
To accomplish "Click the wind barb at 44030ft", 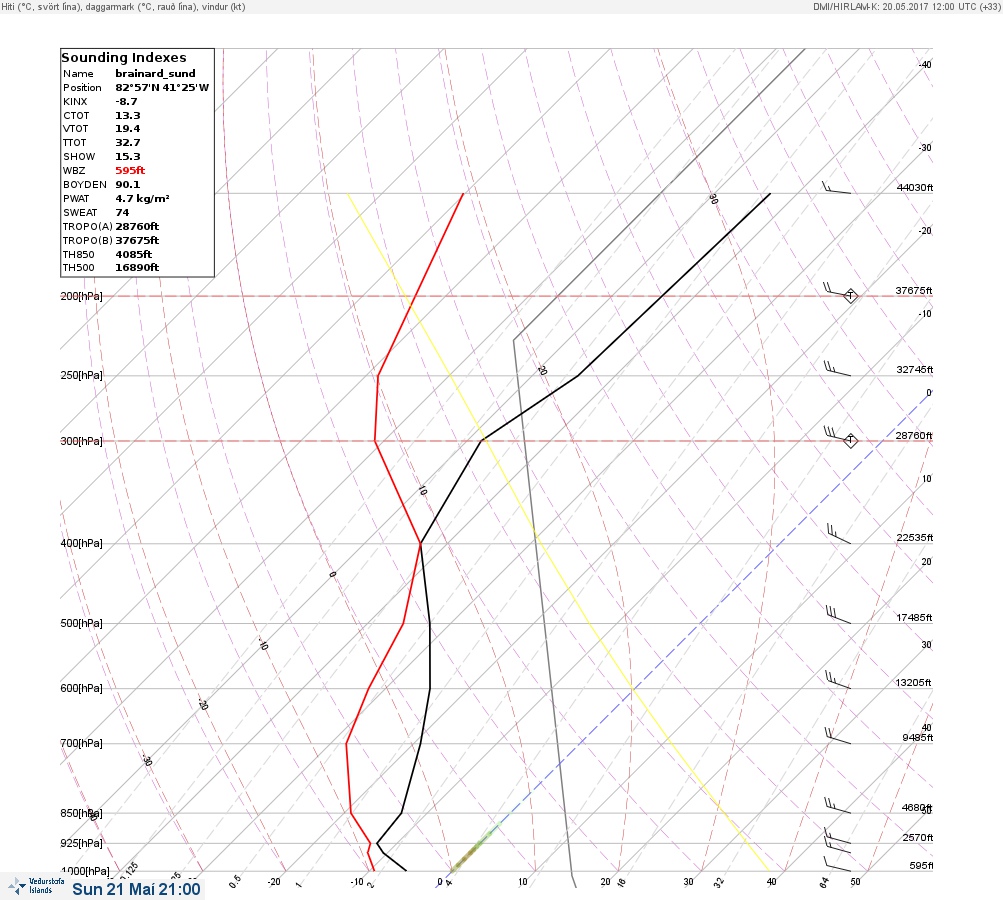I will tap(836, 187).
